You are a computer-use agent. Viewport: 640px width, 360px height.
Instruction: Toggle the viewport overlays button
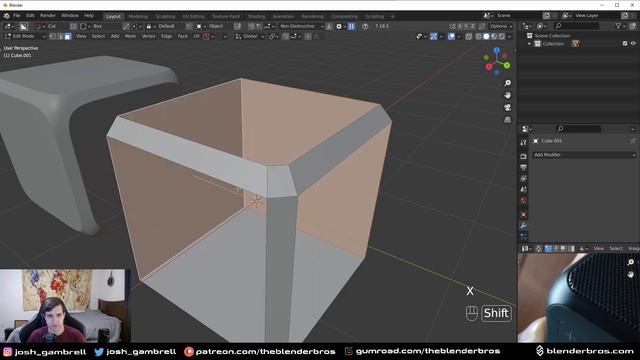tap(451, 36)
